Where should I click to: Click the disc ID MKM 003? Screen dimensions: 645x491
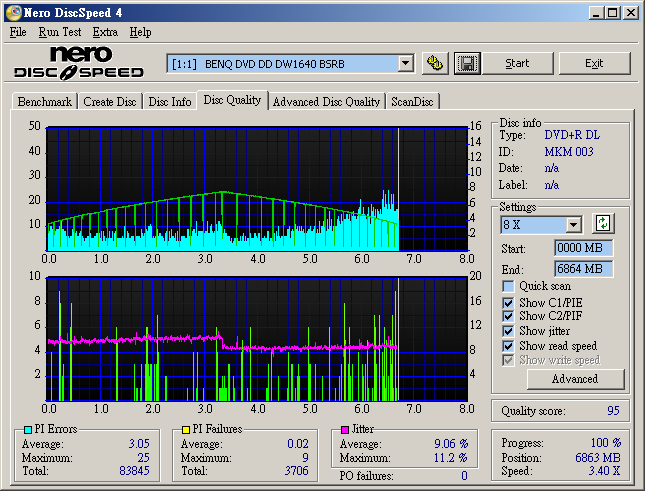click(569, 152)
